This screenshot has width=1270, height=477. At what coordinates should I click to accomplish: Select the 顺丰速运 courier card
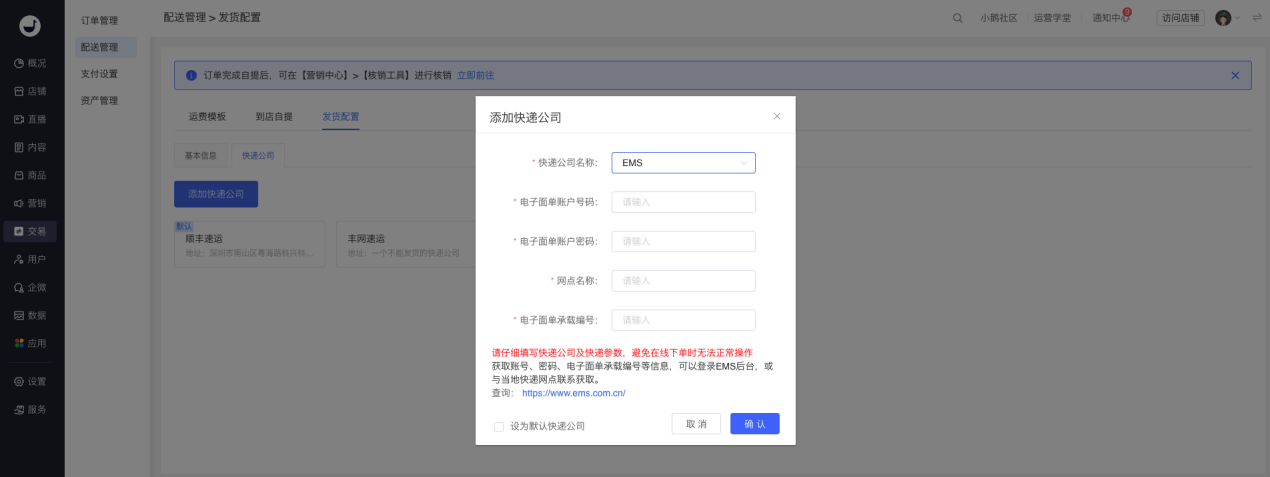point(250,244)
